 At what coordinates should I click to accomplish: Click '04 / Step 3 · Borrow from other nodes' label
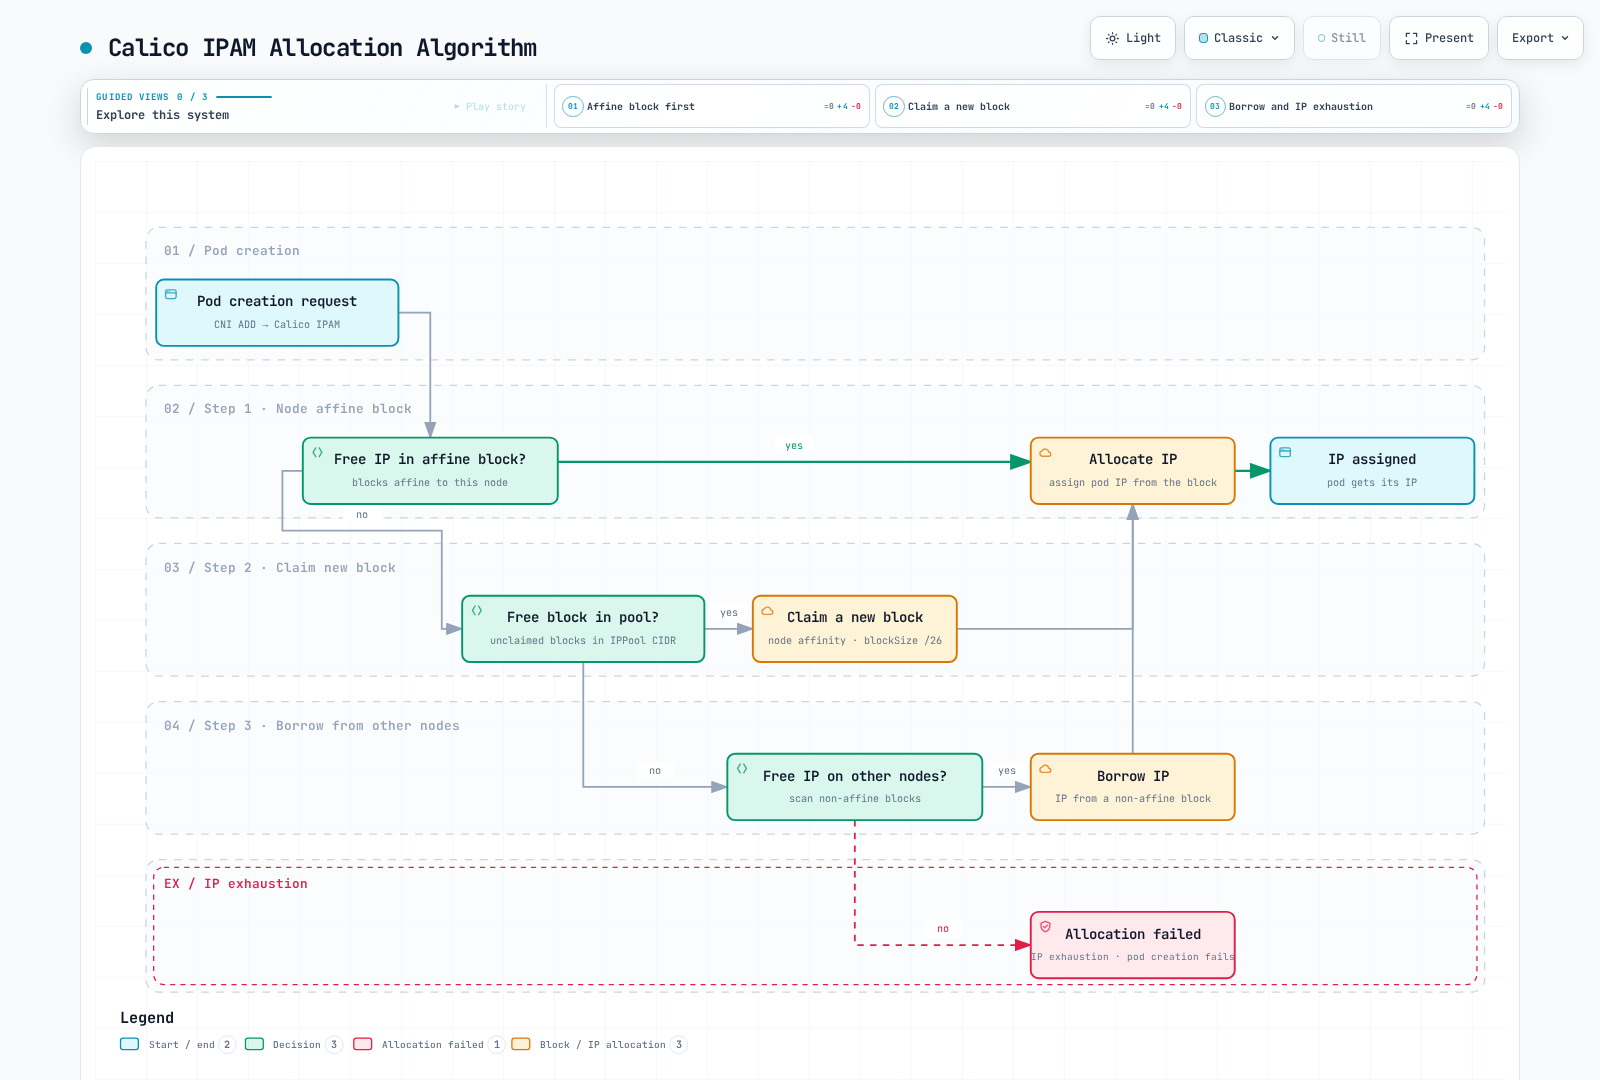tap(312, 726)
